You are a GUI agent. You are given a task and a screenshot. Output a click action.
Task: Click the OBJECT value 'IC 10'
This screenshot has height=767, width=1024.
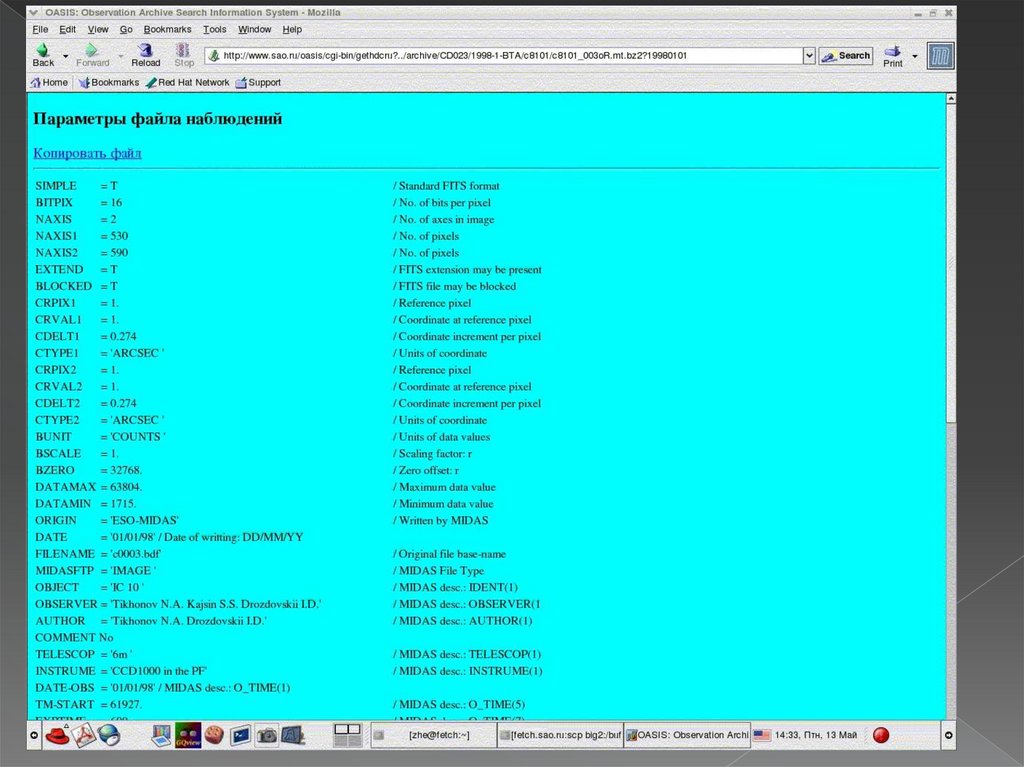click(x=127, y=587)
